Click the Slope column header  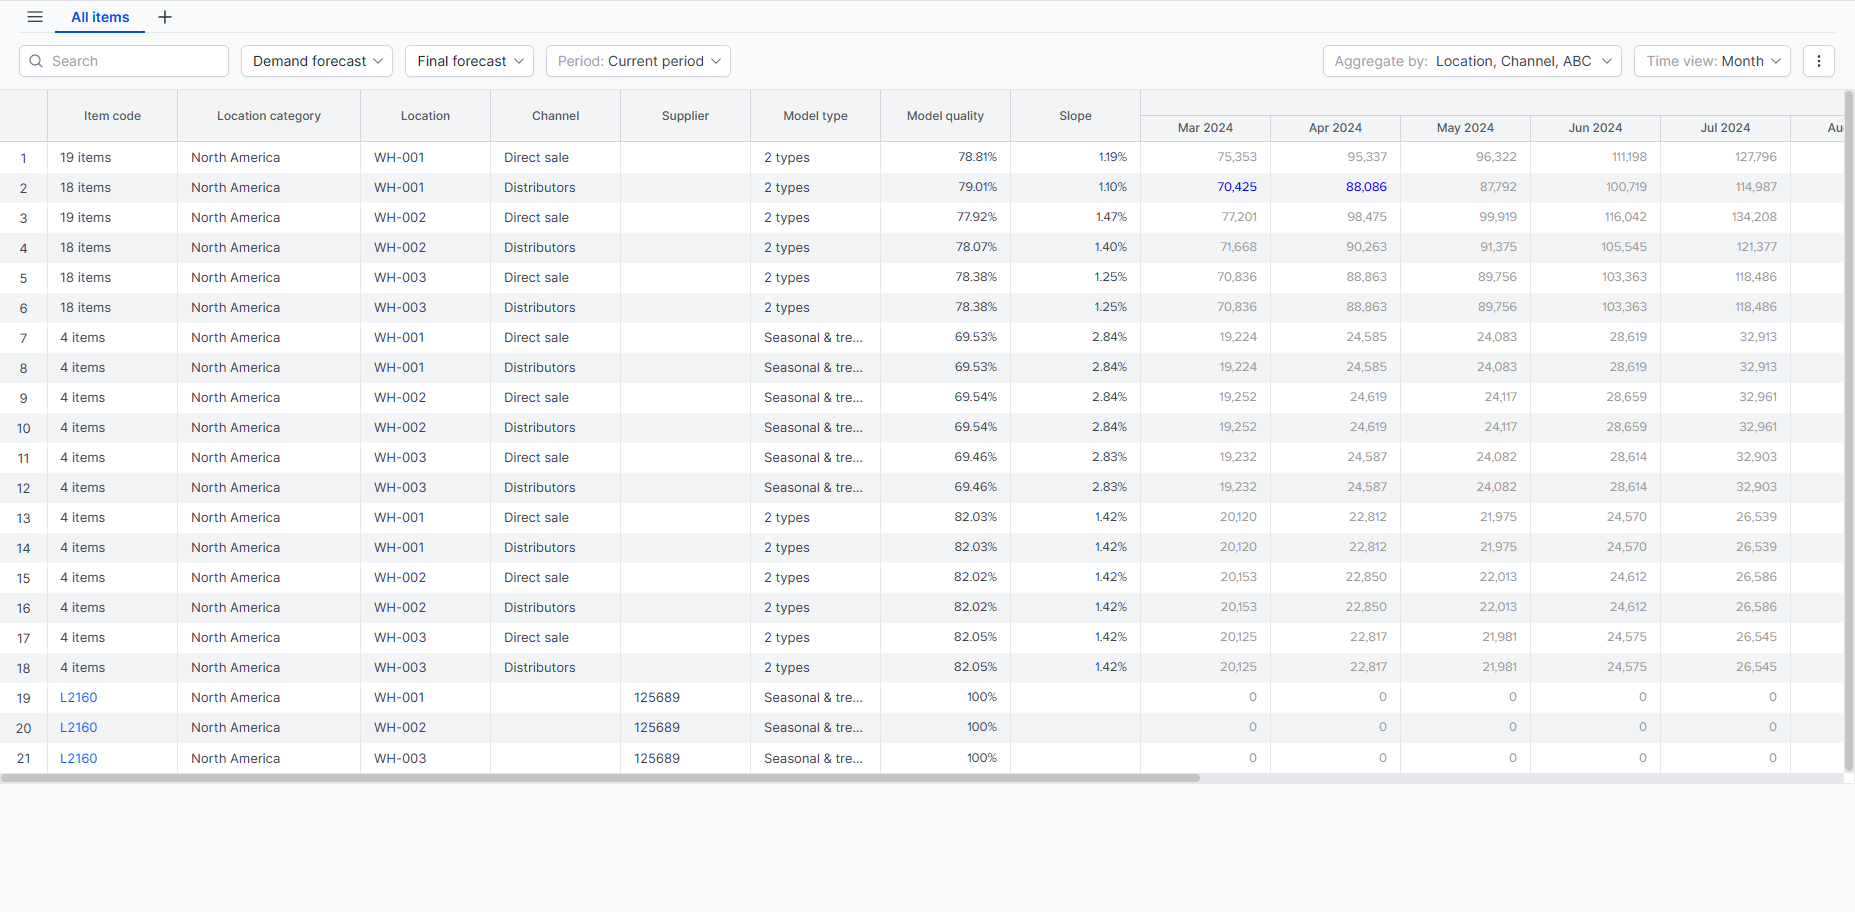click(1075, 116)
